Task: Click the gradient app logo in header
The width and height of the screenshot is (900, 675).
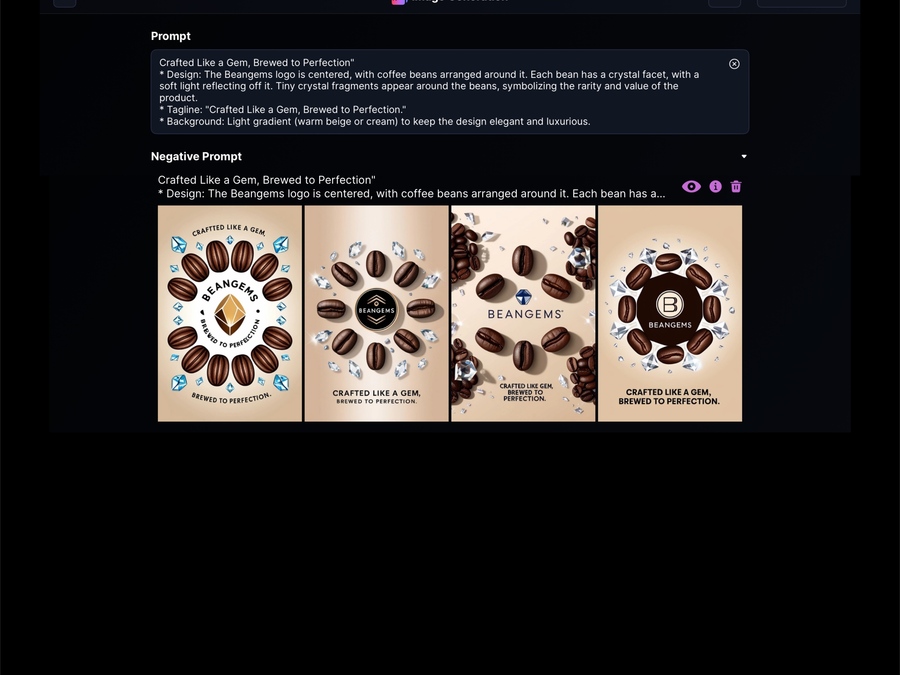Action: coord(398,2)
